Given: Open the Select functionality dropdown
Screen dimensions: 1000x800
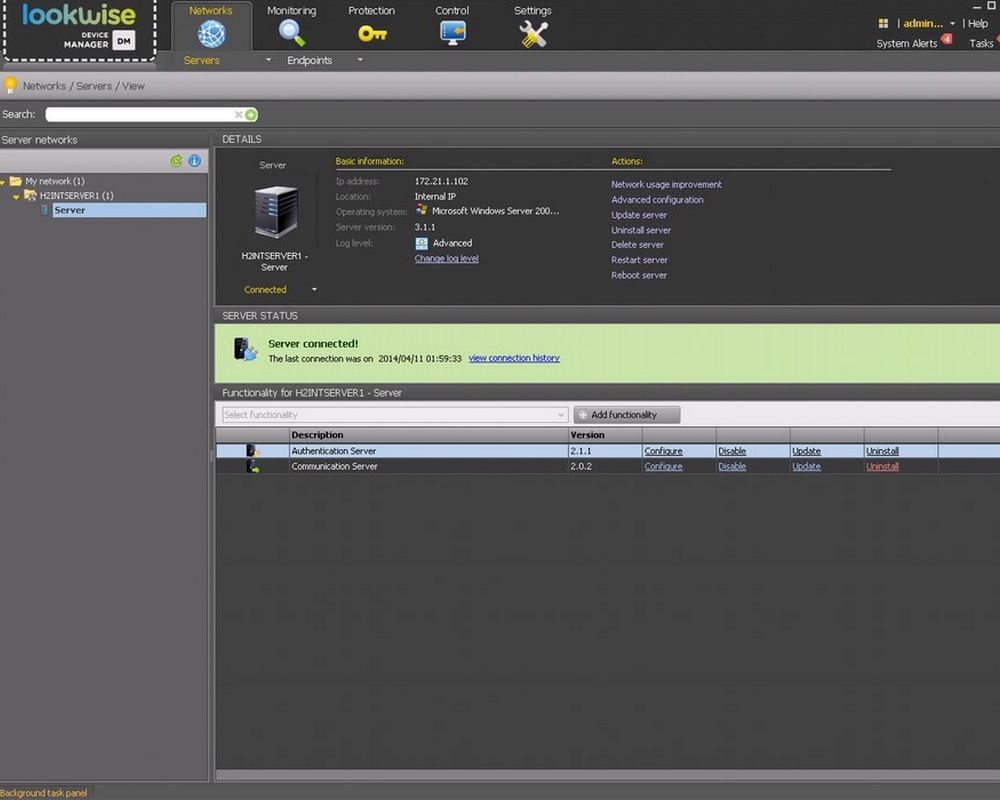Looking at the screenshot, I should (x=394, y=415).
